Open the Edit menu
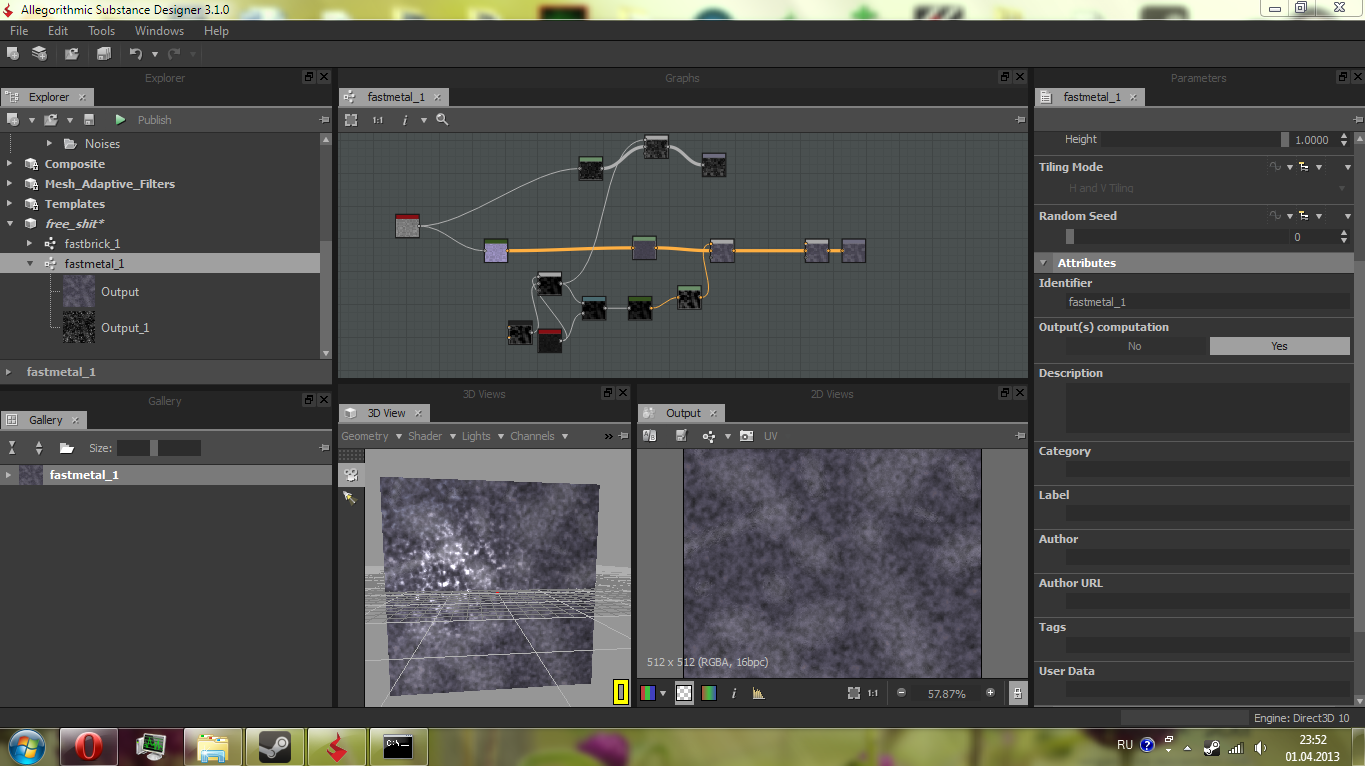The width and height of the screenshot is (1365, 766). [58, 31]
